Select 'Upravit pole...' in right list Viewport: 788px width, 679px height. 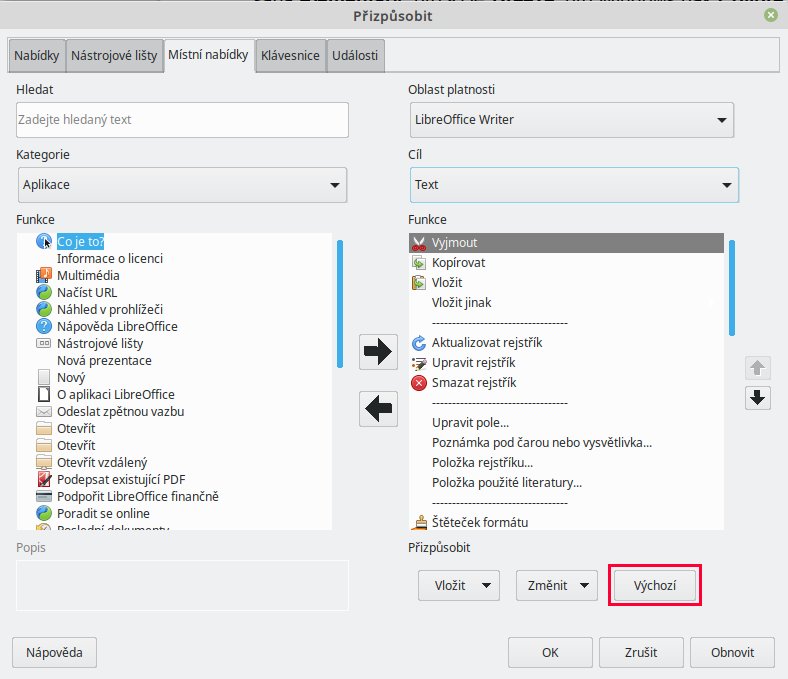point(470,423)
